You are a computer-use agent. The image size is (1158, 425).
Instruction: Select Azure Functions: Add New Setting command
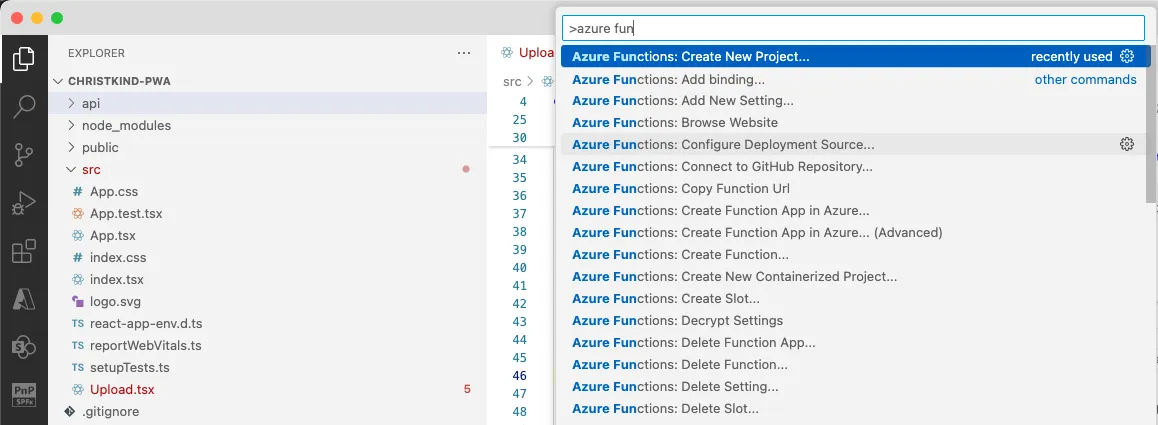coord(855,101)
